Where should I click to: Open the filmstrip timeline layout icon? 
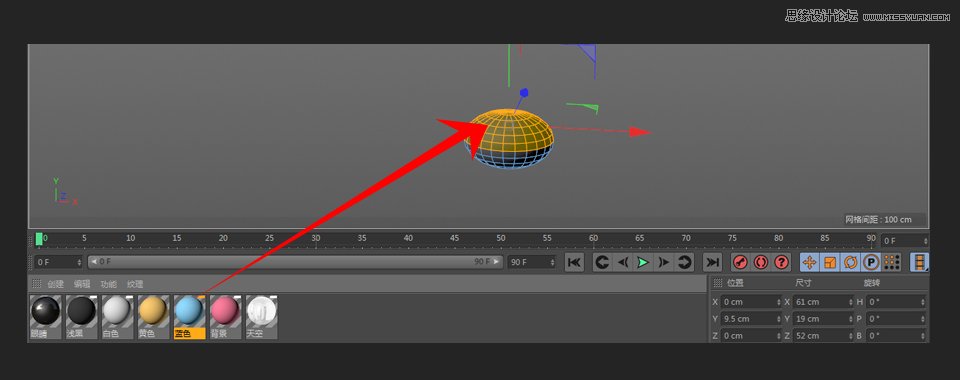tap(919, 263)
